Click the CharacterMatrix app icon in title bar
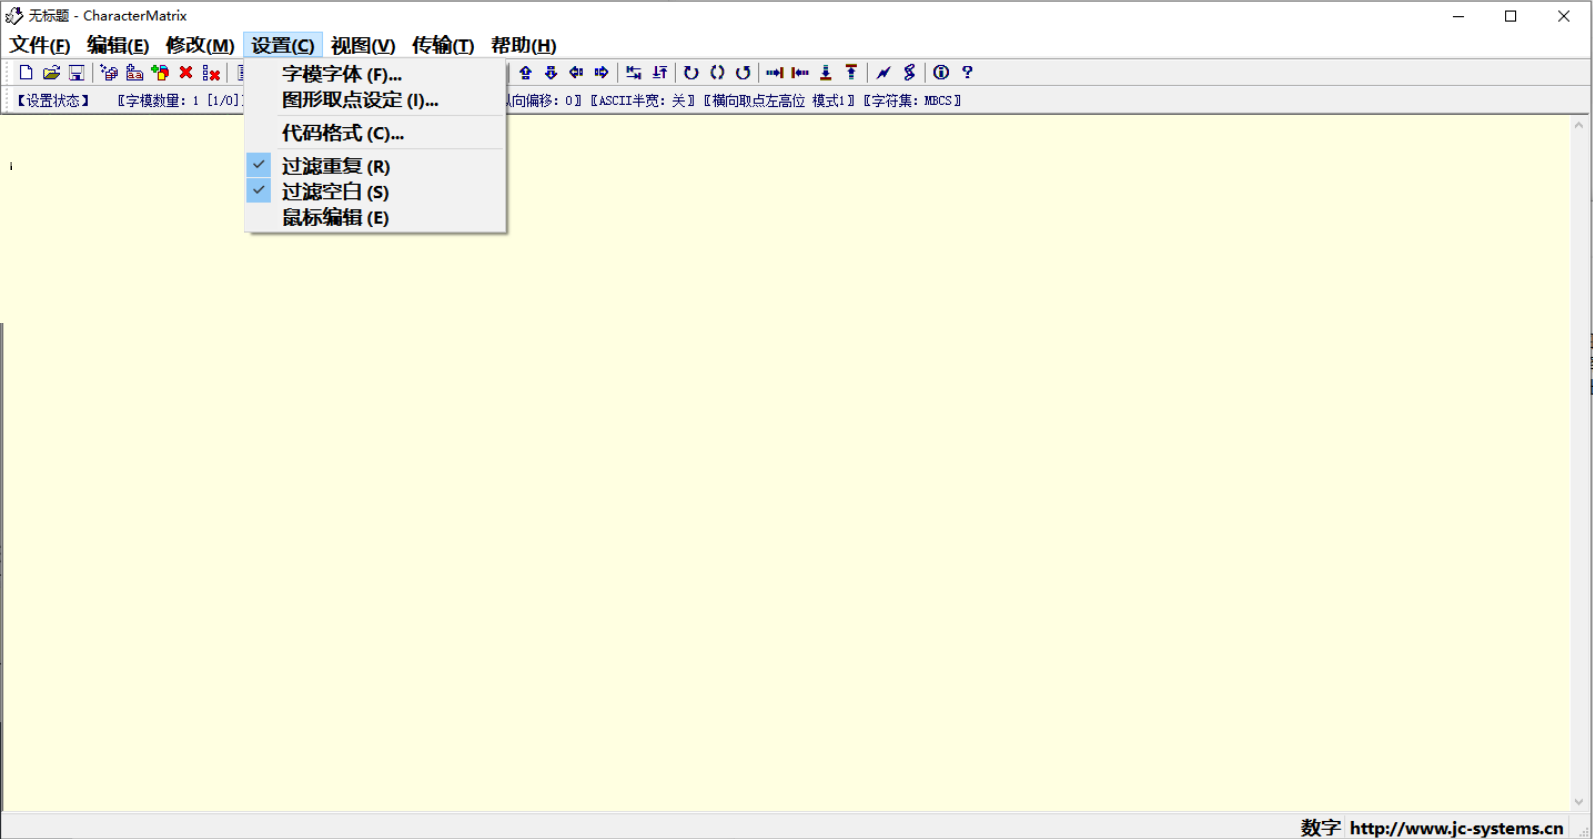 pyautogui.click(x=14, y=16)
